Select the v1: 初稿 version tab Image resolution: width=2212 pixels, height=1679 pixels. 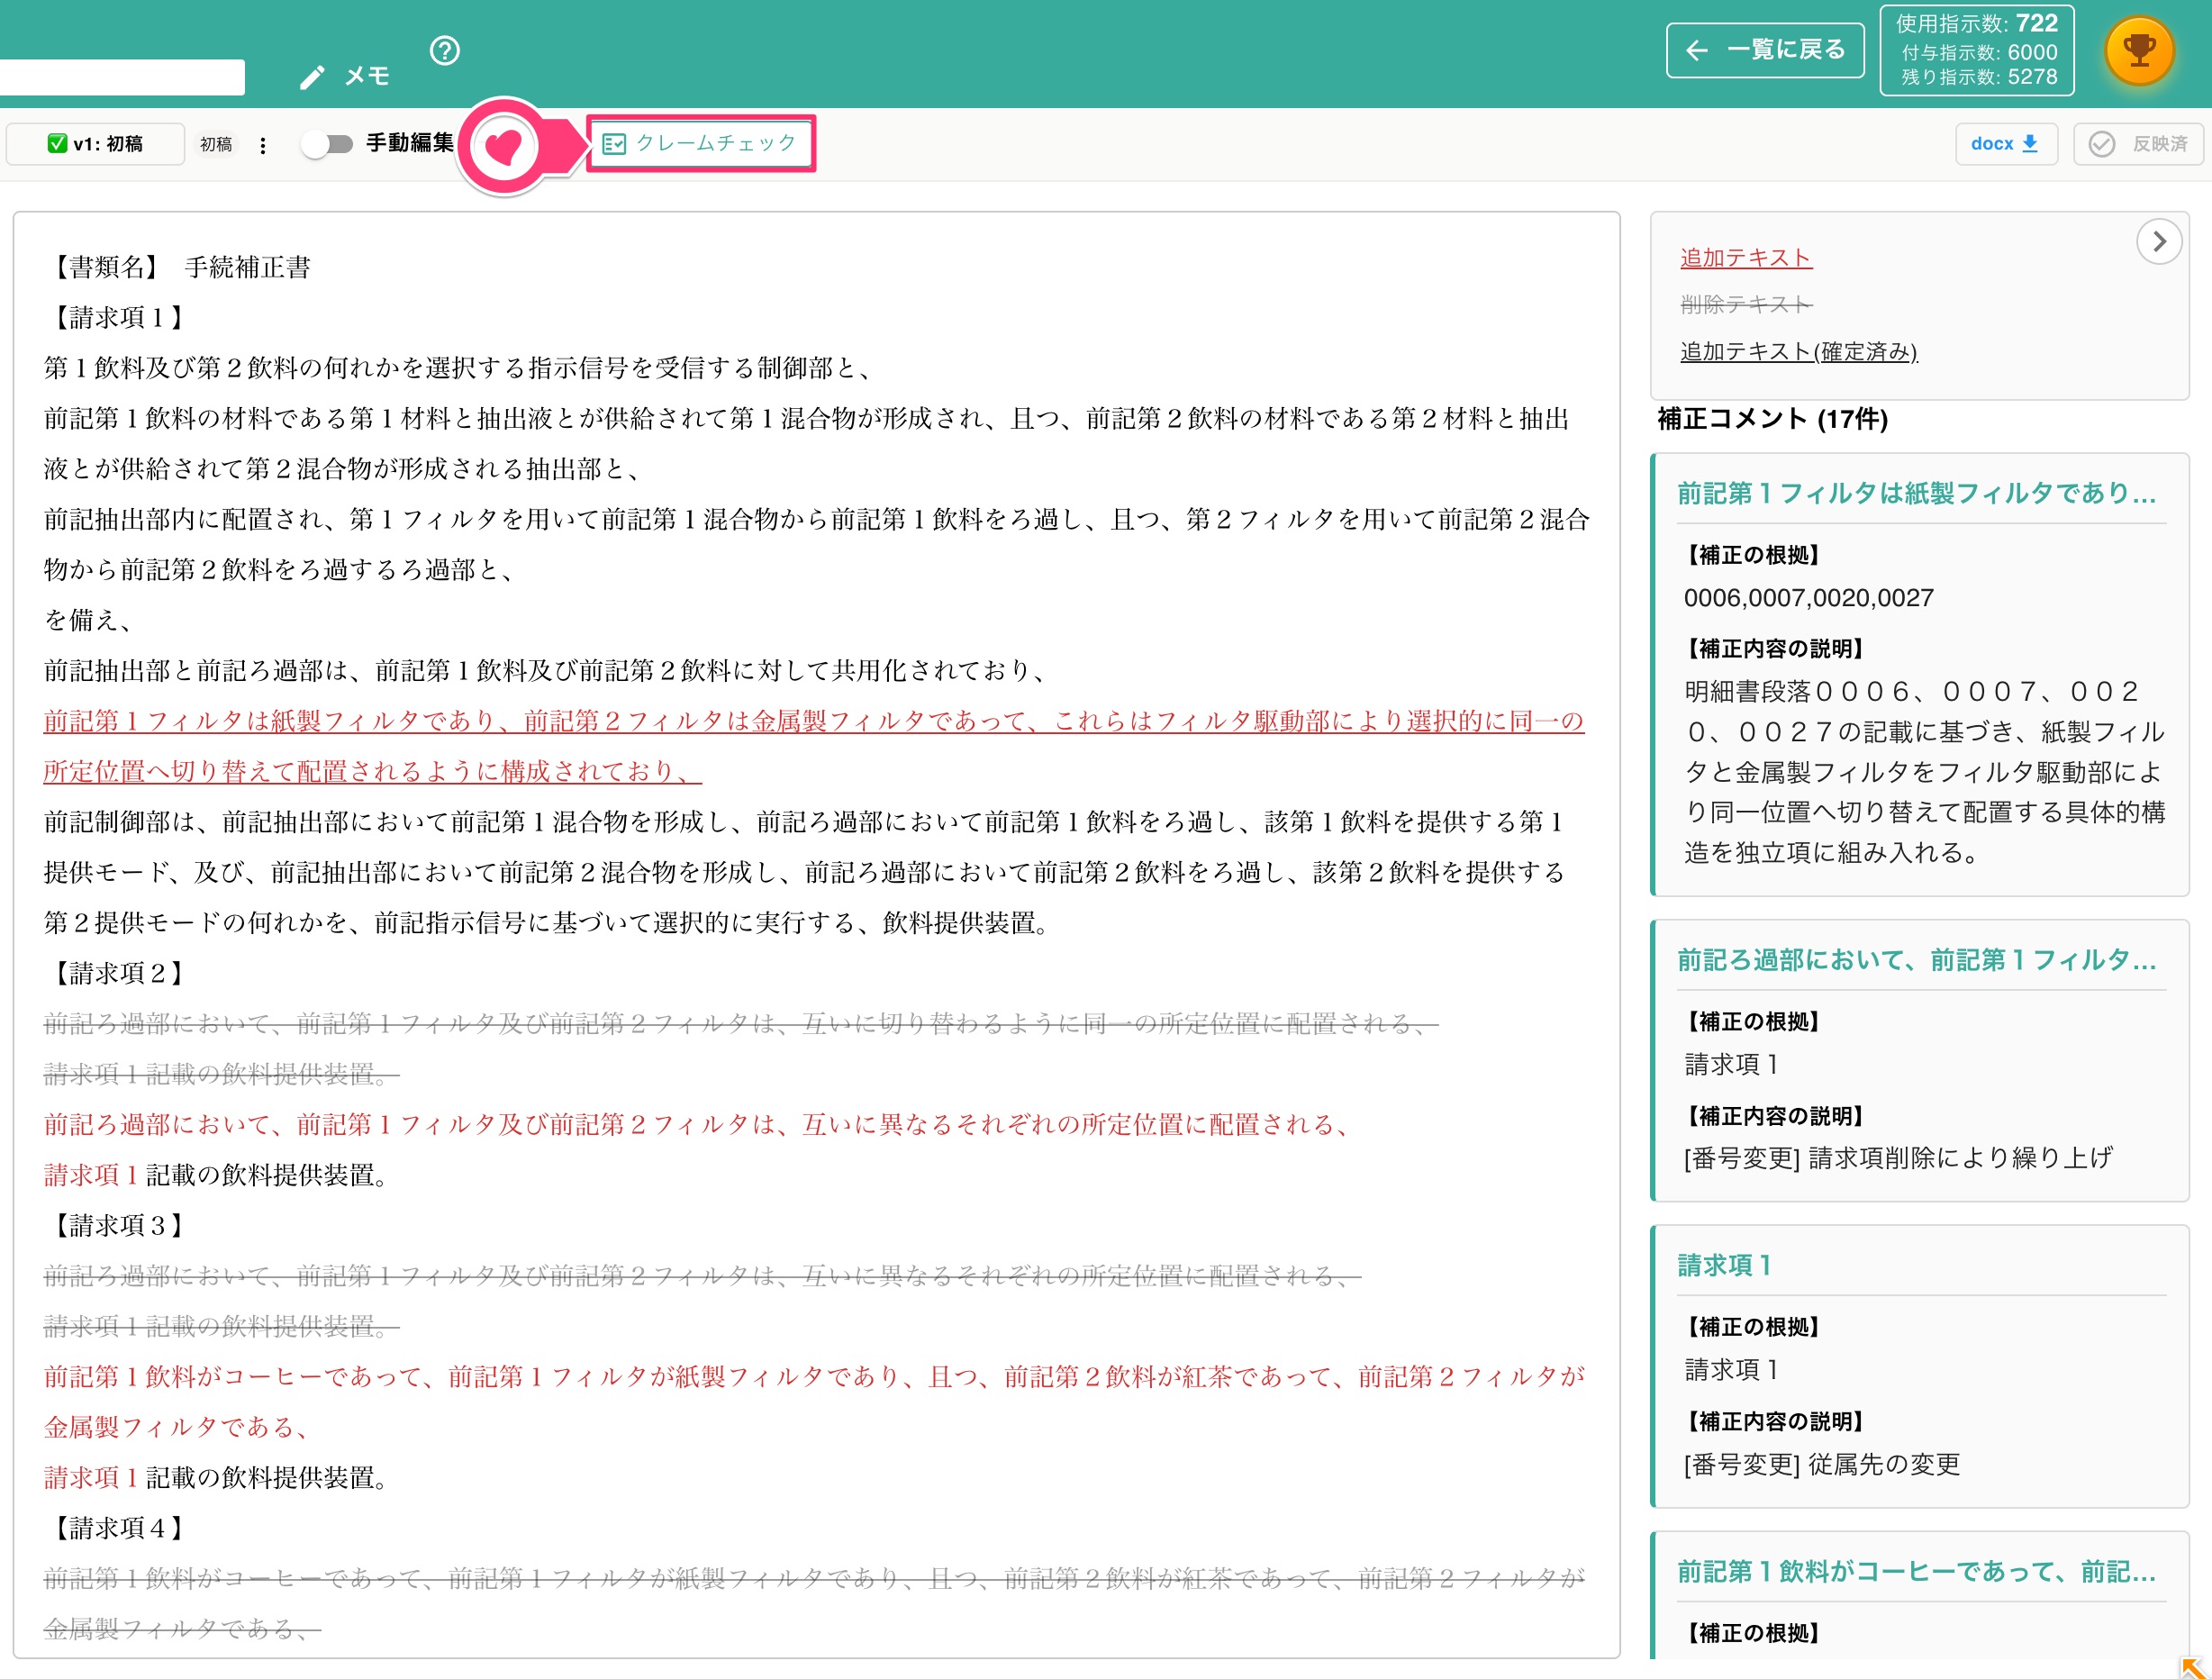96,144
